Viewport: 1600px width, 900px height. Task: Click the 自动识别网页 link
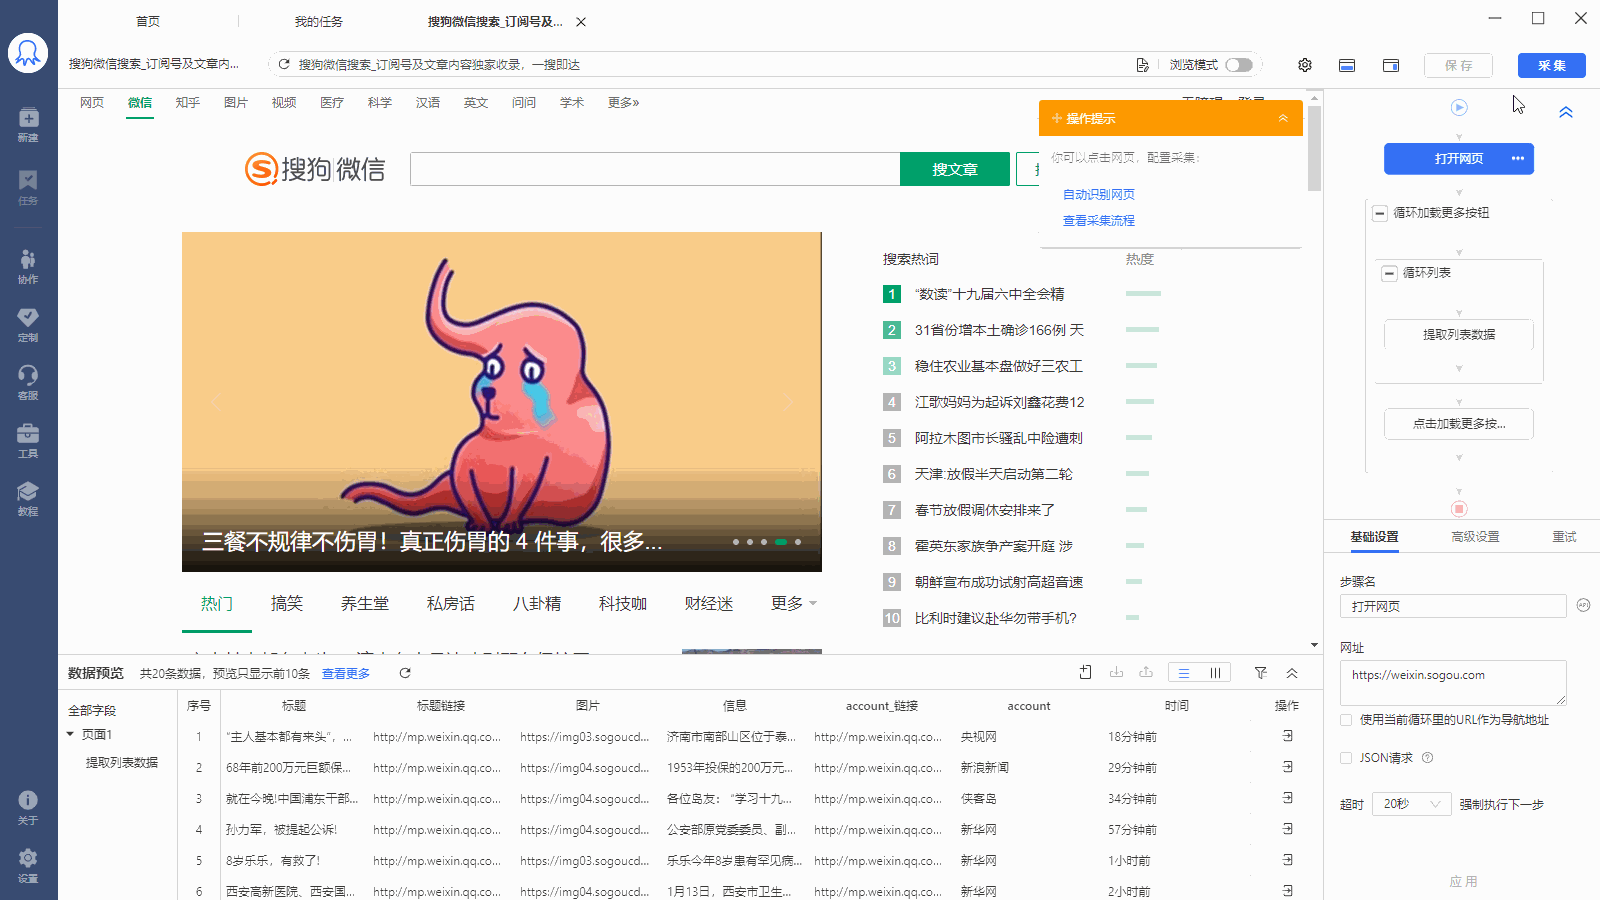click(x=1098, y=194)
